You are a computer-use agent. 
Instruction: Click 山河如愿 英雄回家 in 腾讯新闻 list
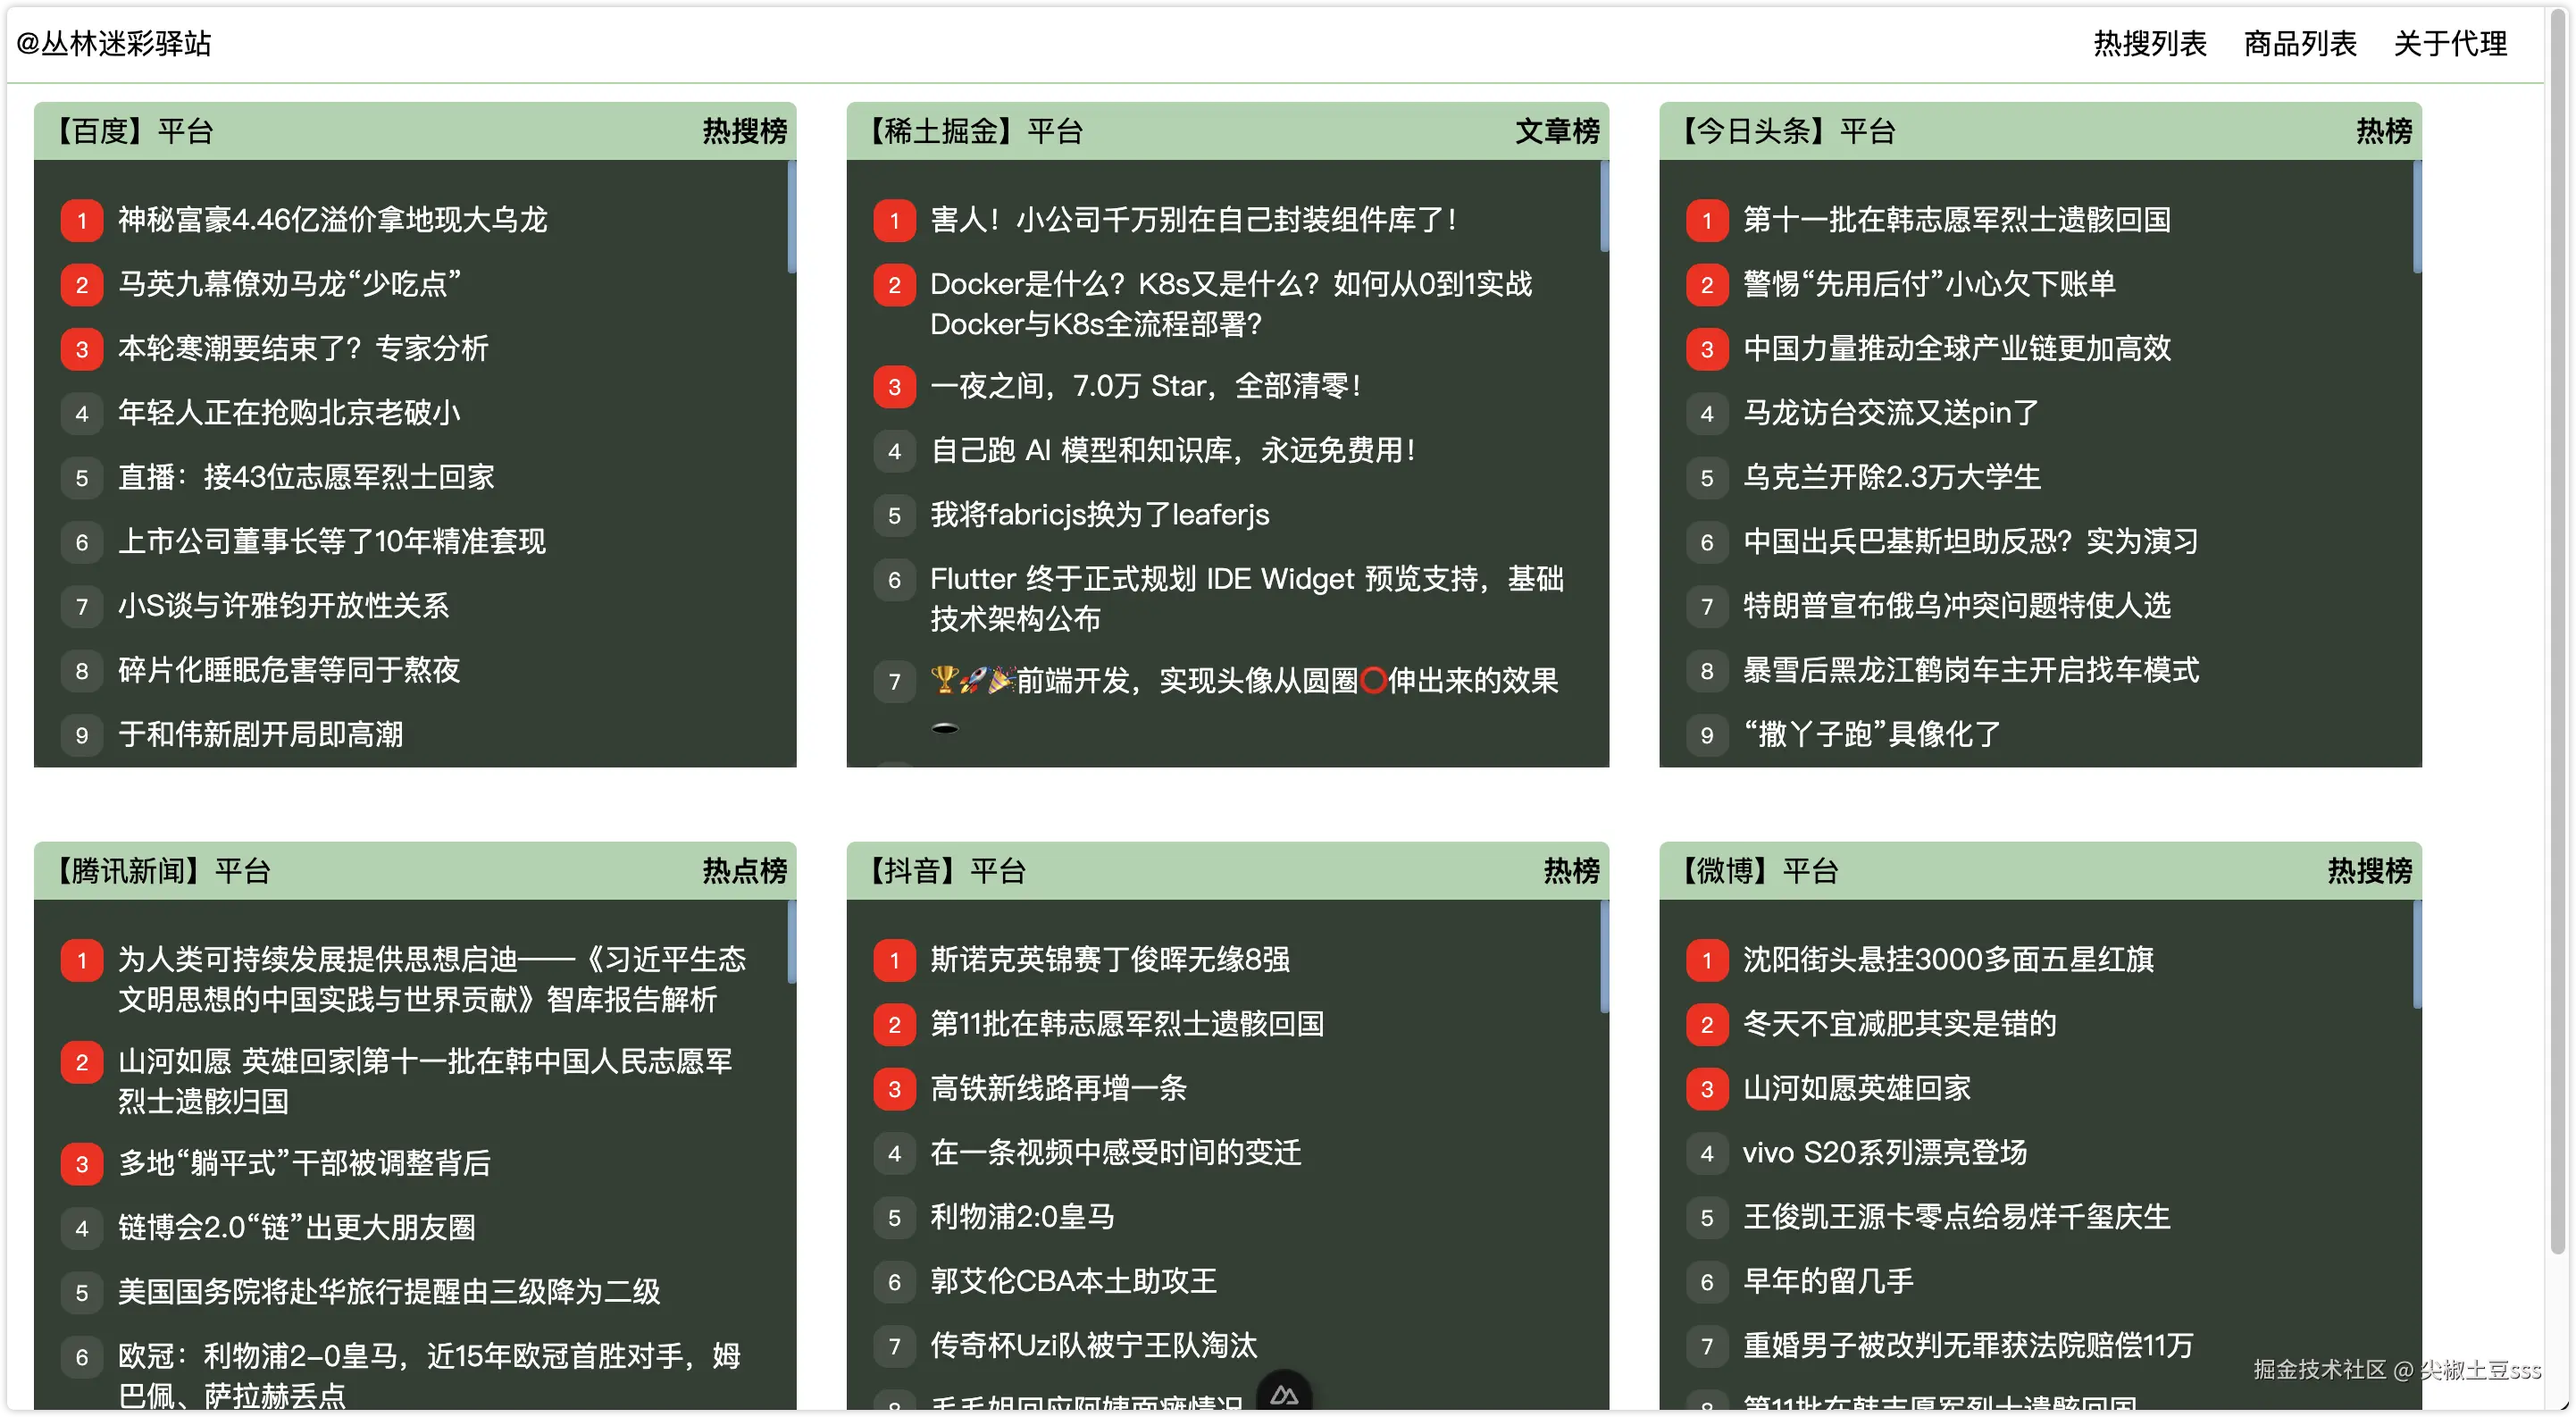425,1082
